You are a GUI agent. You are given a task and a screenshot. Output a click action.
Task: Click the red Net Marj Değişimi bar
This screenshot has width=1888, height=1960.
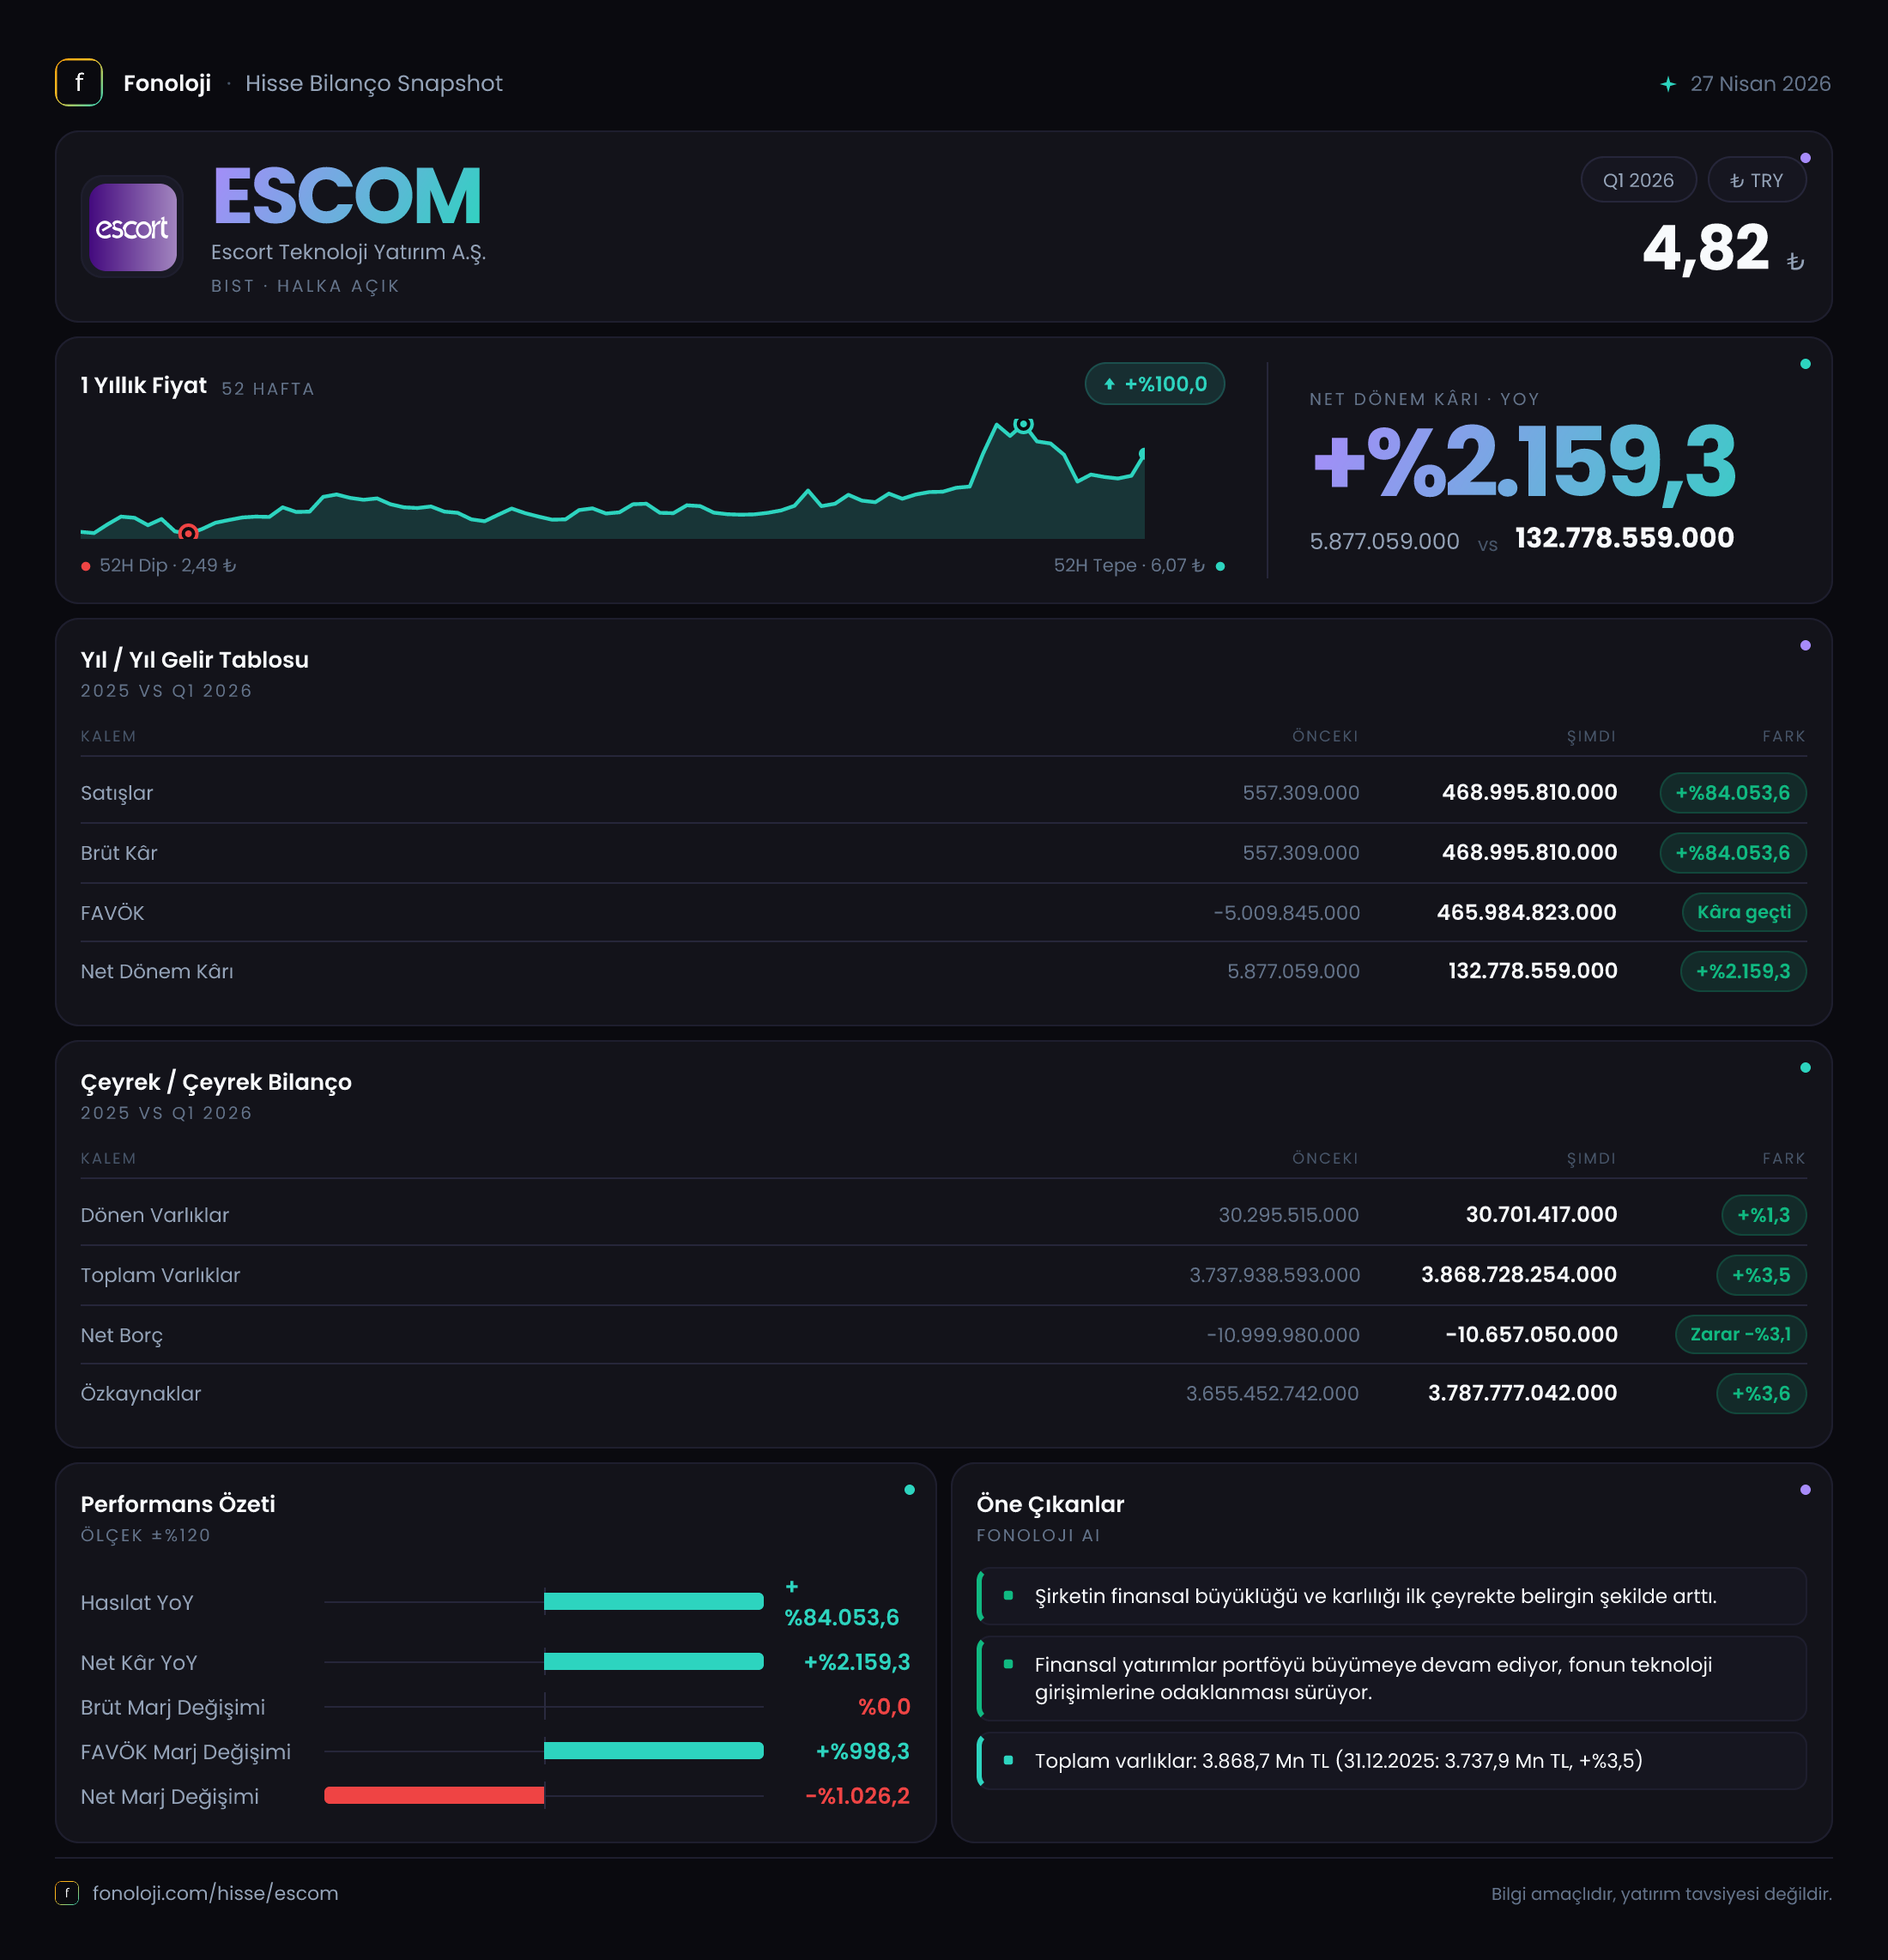coord(434,1795)
